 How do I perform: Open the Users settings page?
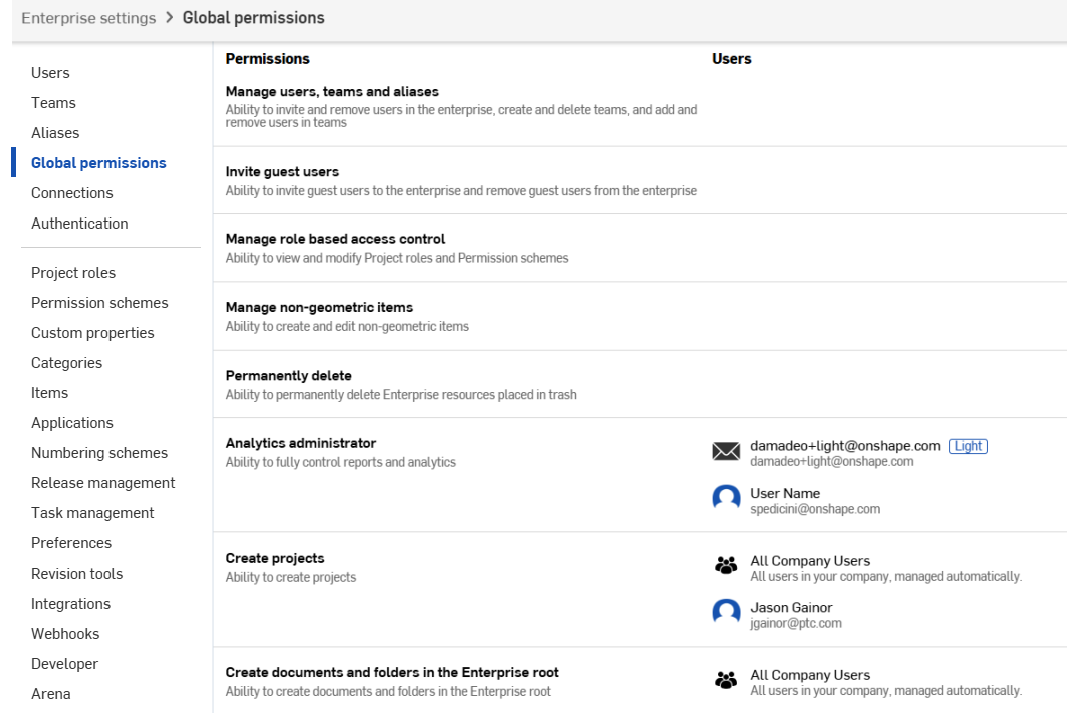(50, 73)
